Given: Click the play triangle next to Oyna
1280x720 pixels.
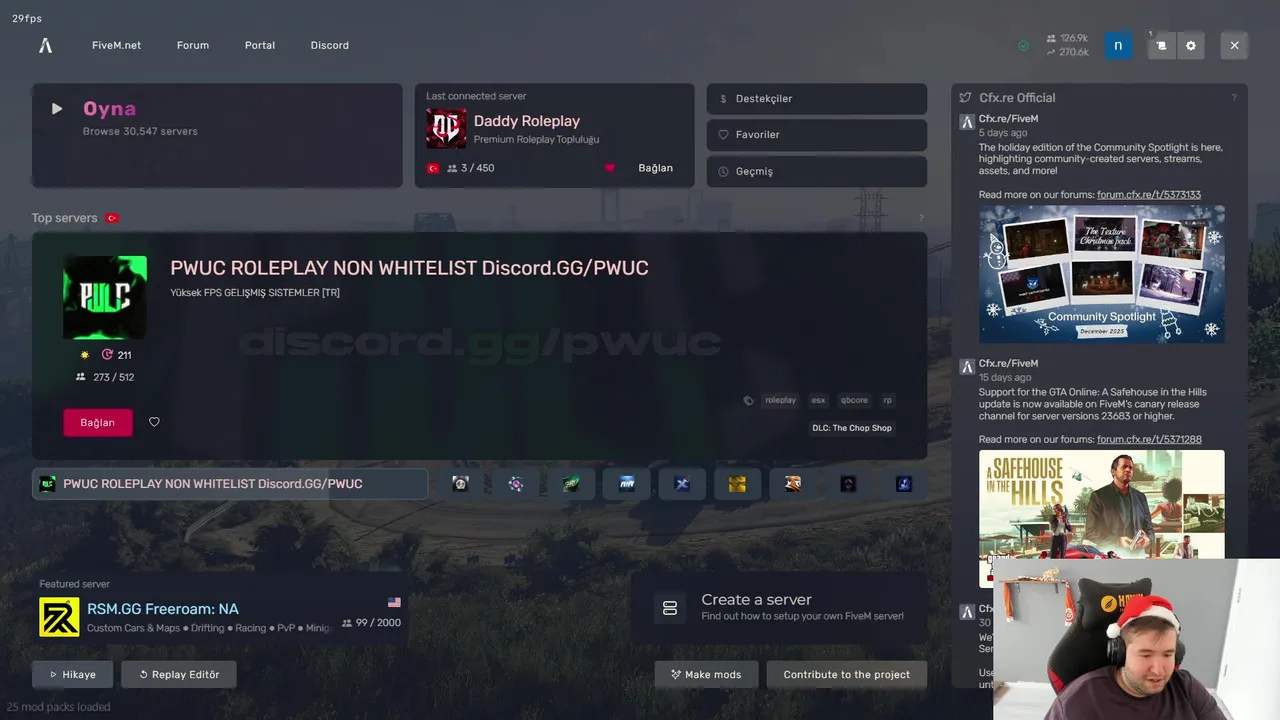Looking at the screenshot, I should tap(57, 109).
